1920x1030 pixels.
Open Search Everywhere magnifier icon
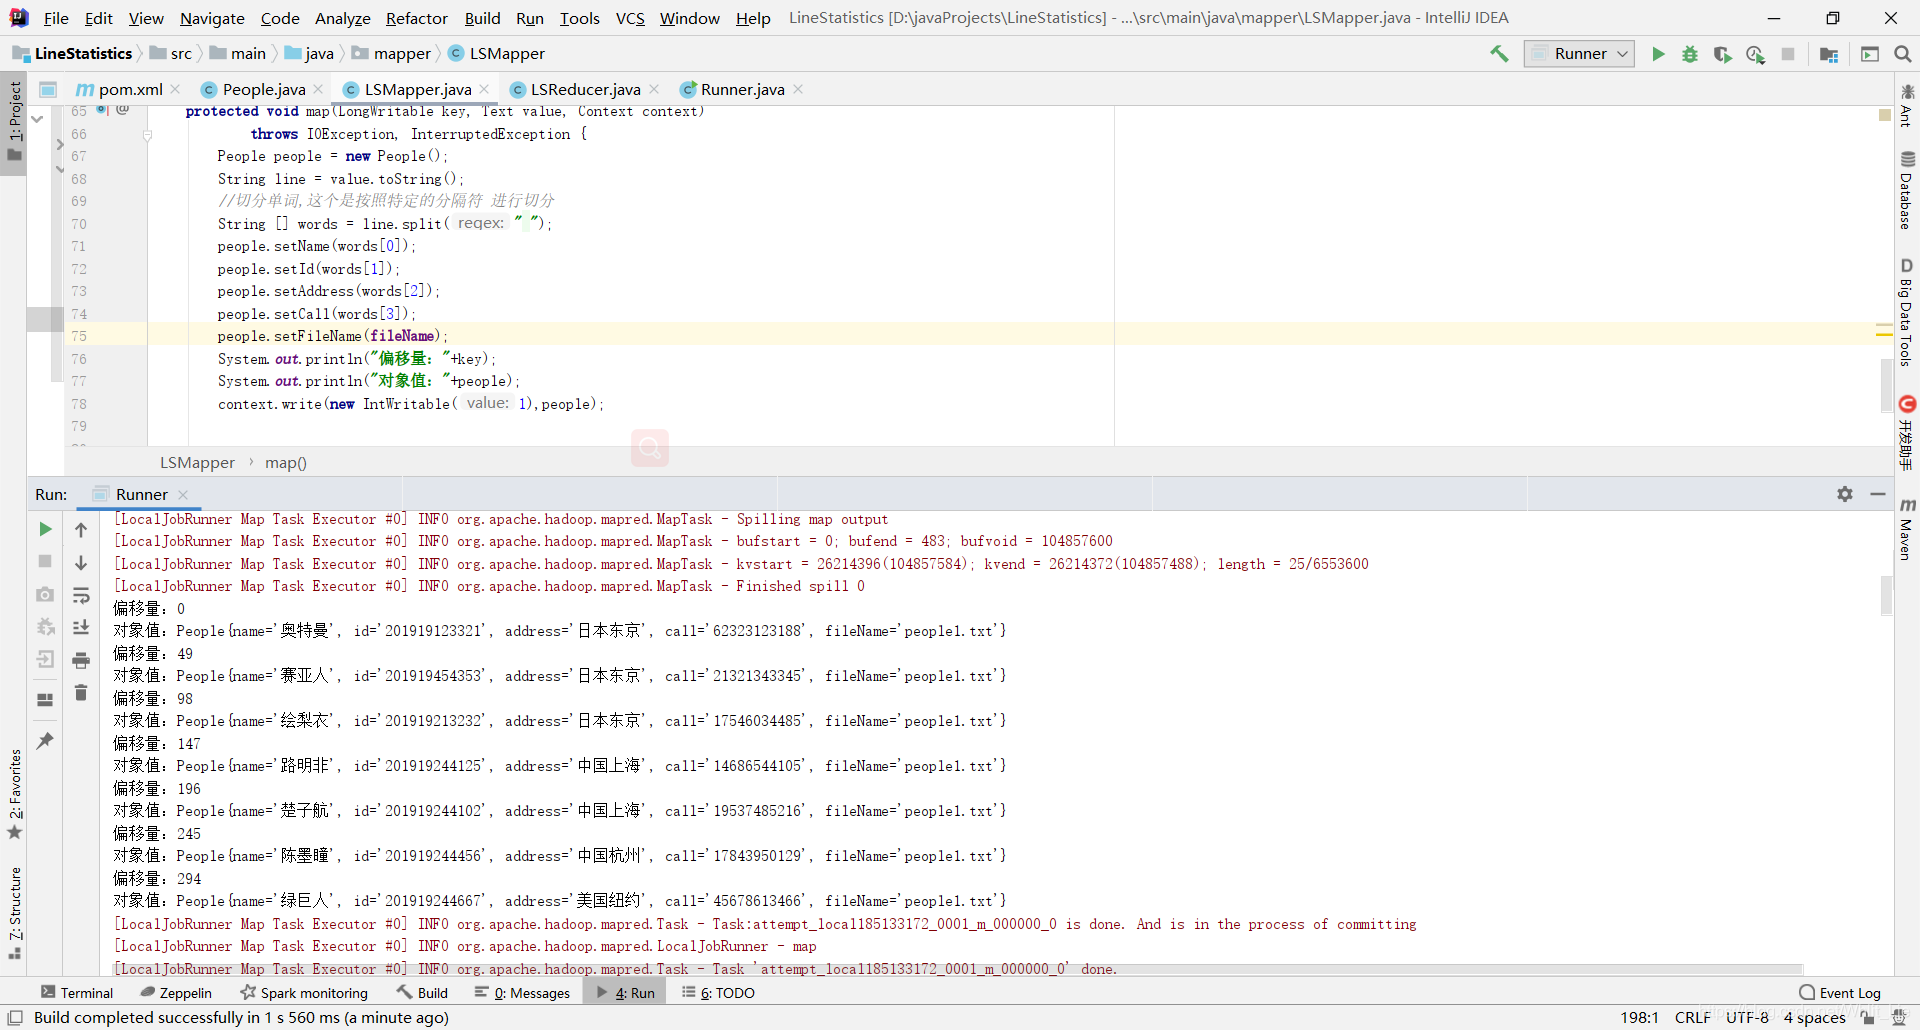point(1903,54)
